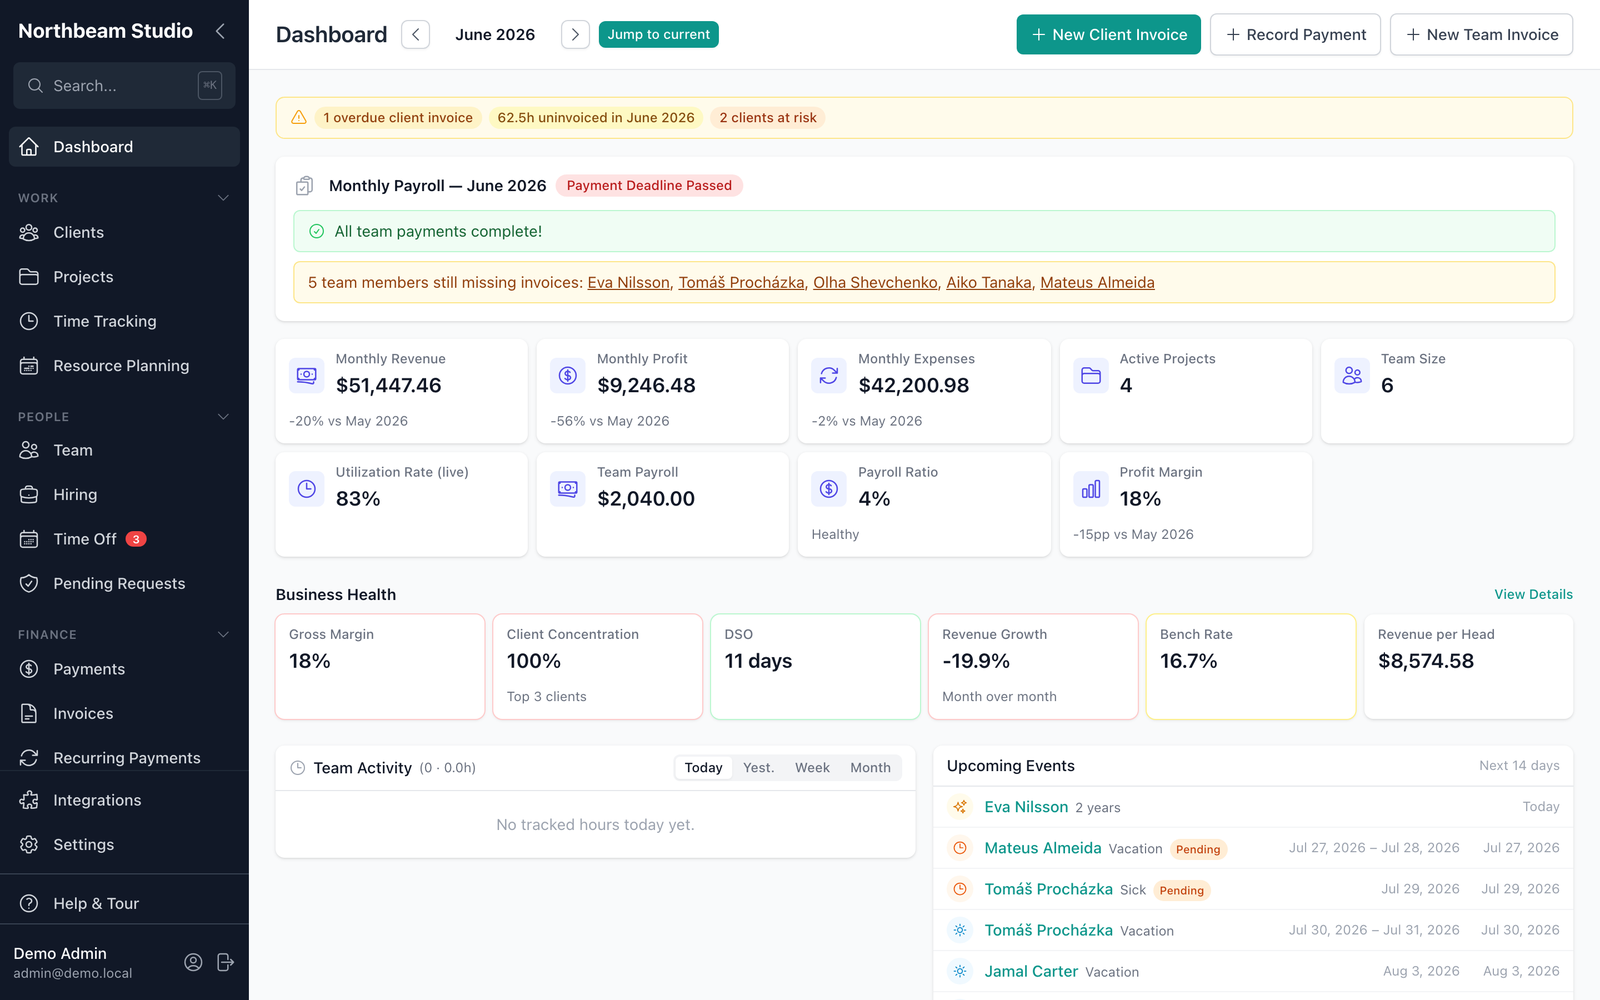Click Pending badge on Mateus Almeida vacation
The image size is (1600, 1000).
[1198, 849]
